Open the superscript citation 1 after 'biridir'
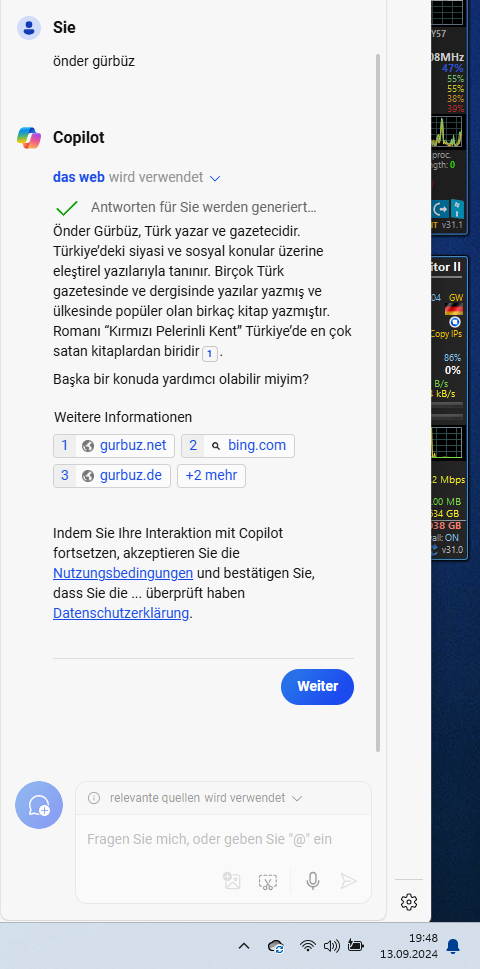Viewport: 480px width, 969px height. 209,353
